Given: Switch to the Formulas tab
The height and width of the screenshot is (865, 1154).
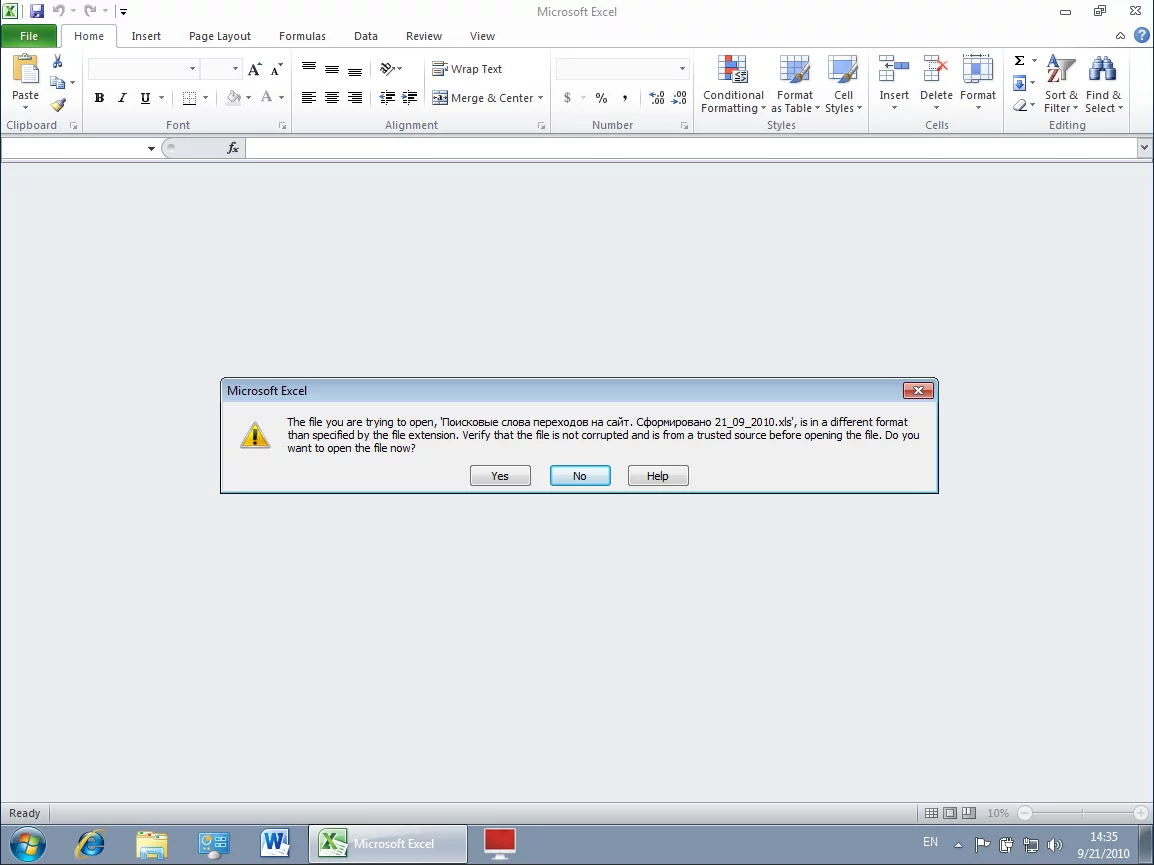Looking at the screenshot, I should click(x=302, y=36).
